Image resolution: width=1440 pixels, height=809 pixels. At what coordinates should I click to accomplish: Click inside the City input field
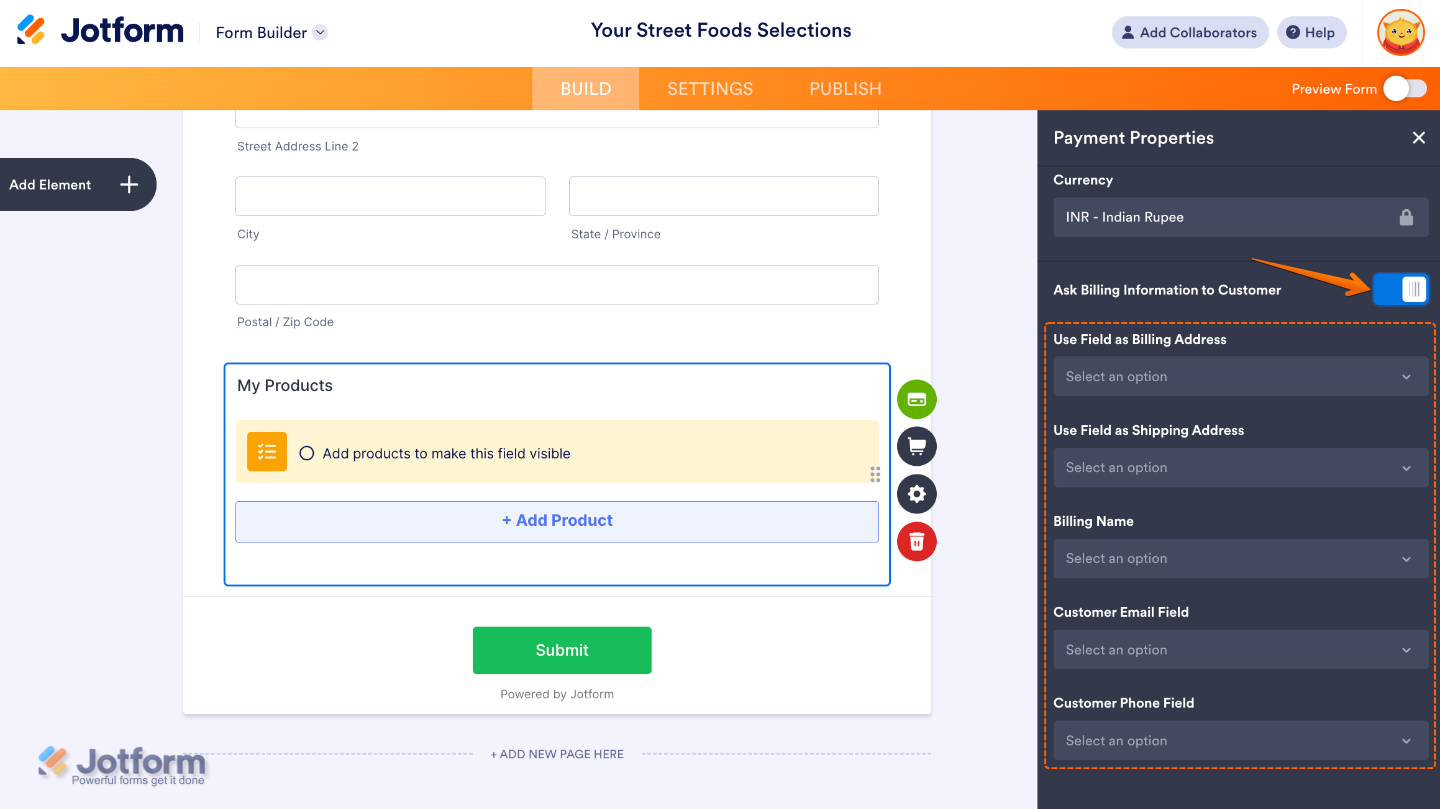pyautogui.click(x=390, y=195)
